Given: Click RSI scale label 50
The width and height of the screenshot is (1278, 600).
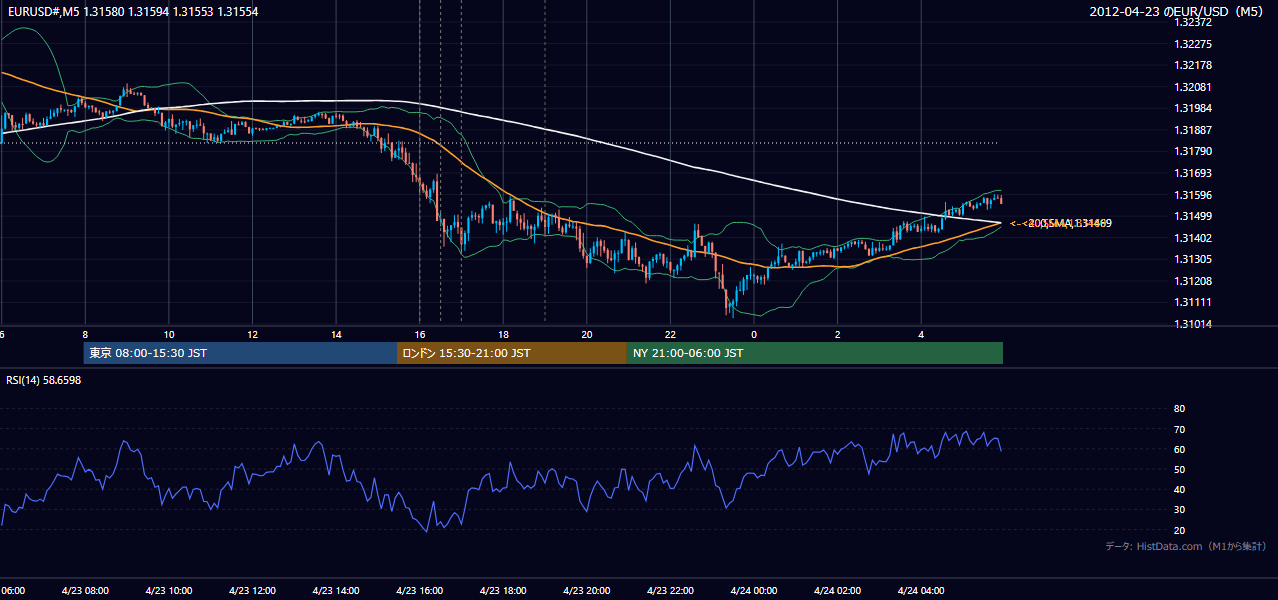Looking at the screenshot, I should 1179,469.
